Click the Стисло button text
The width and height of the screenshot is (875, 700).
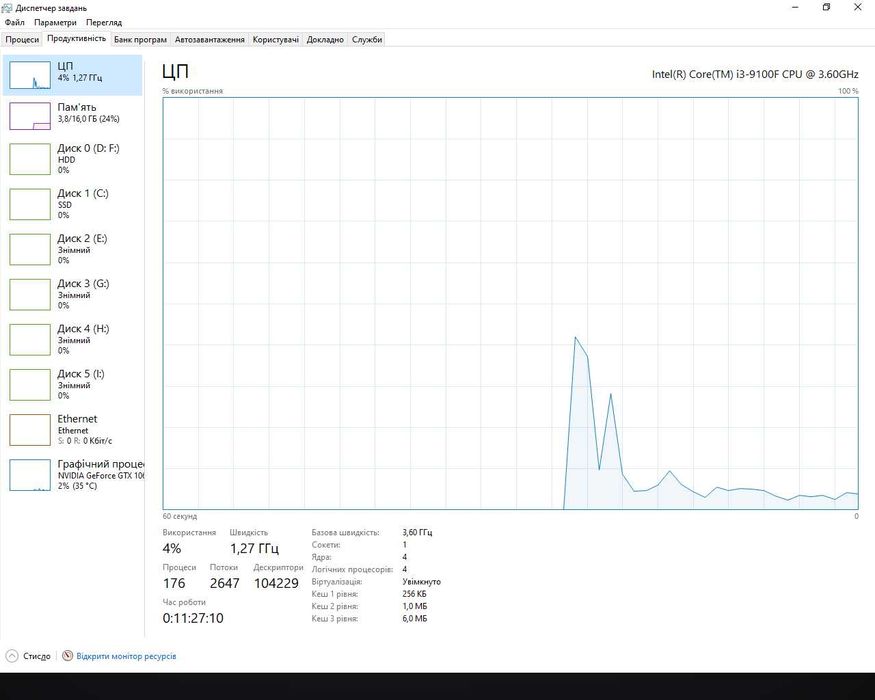click(37, 656)
